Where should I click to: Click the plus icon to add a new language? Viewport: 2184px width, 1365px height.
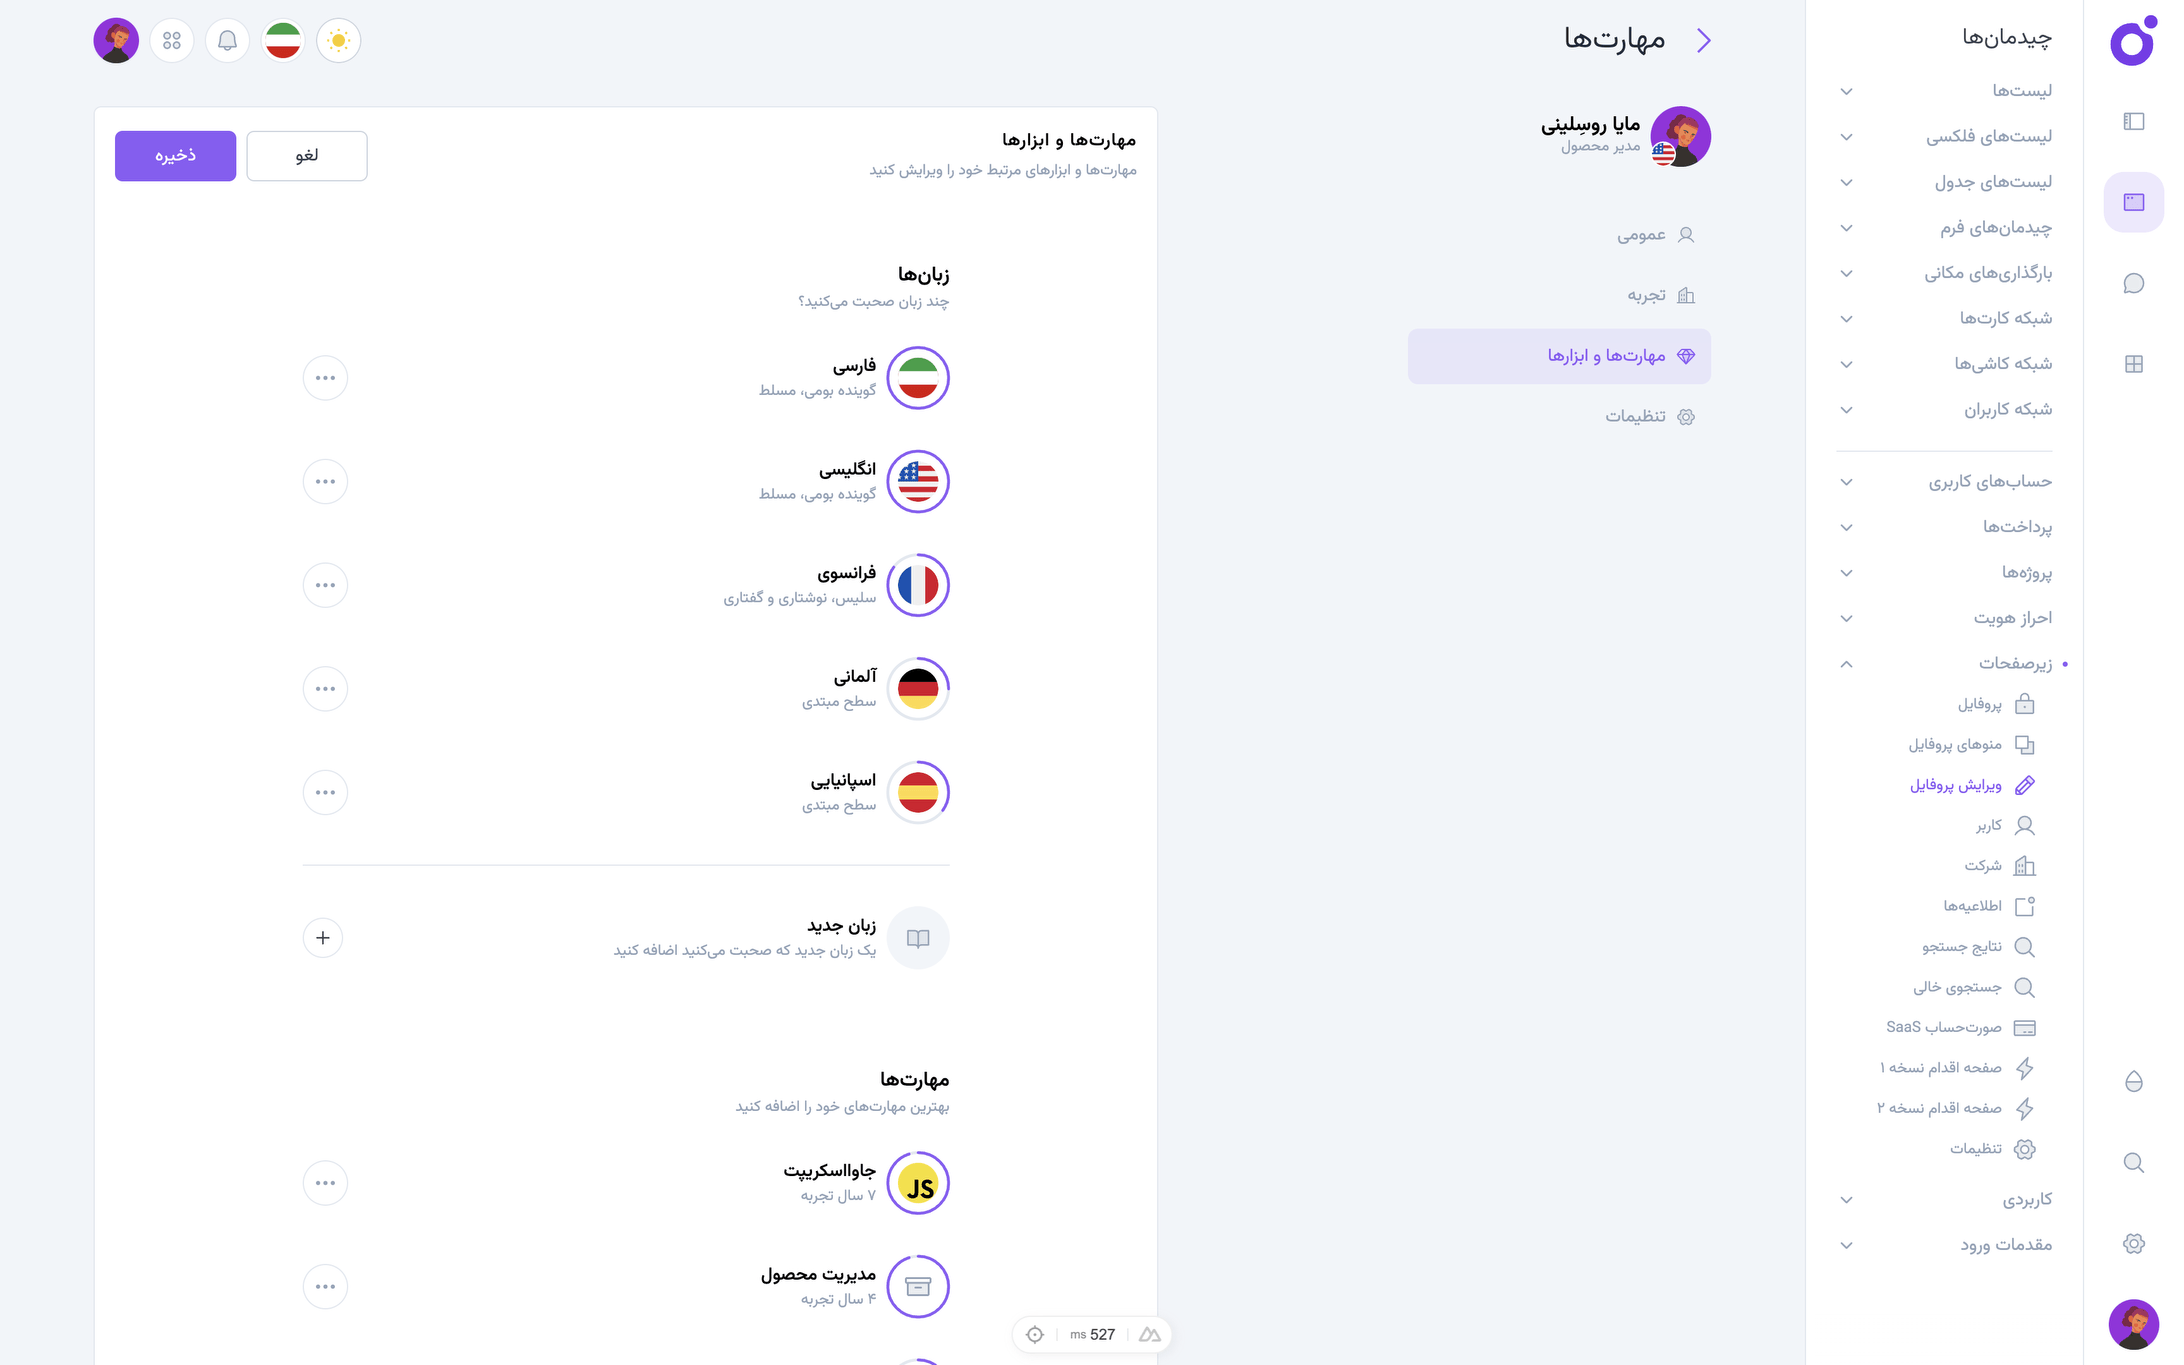pos(322,938)
